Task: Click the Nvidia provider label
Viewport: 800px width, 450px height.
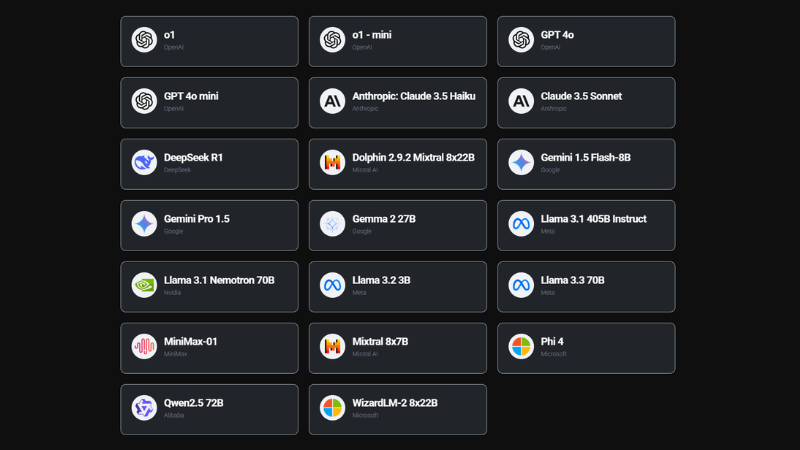Action: [x=172, y=293]
